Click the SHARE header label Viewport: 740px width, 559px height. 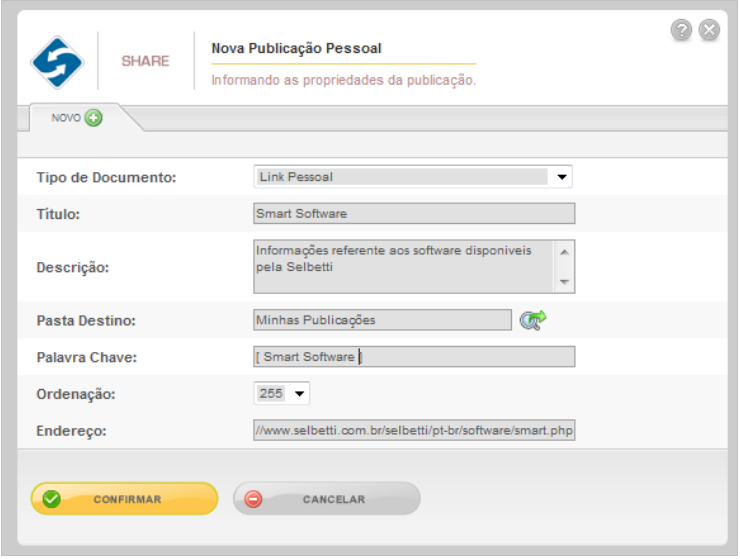(145, 61)
